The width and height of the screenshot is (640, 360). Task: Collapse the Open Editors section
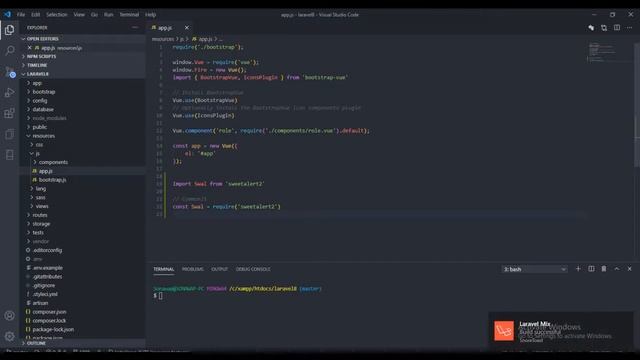click(x=82, y=39)
